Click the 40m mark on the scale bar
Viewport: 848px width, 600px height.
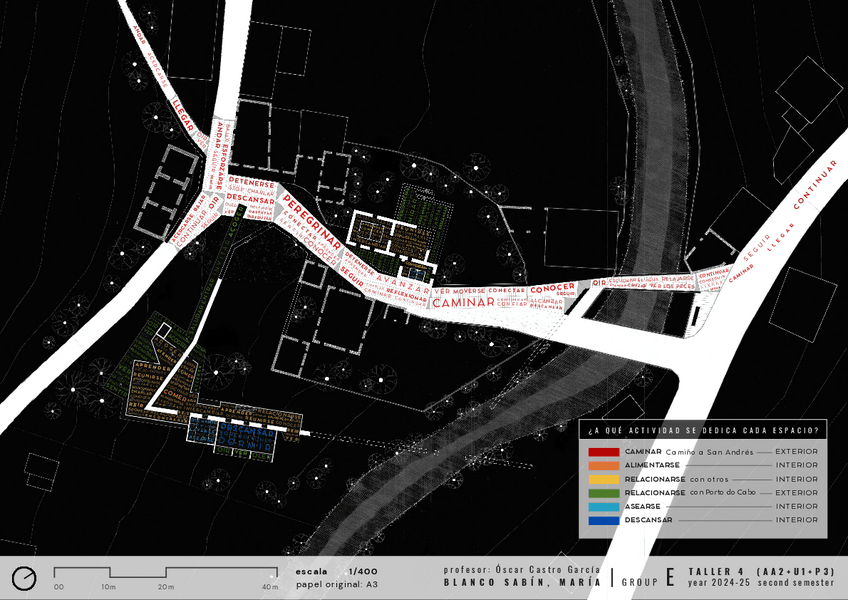[269, 587]
